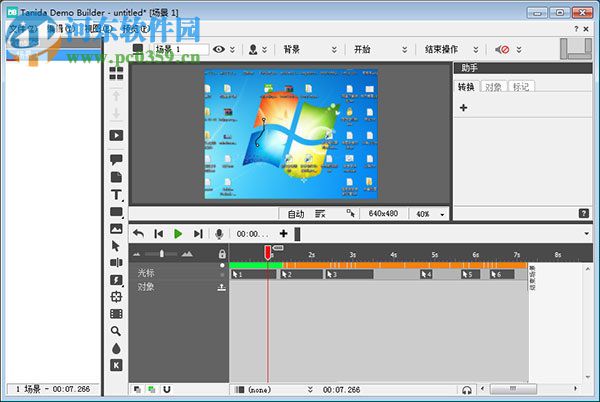The height and width of the screenshot is (402, 600).
Task: Select cursor clip 1 on timeline
Action: pyautogui.click(x=253, y=274)
